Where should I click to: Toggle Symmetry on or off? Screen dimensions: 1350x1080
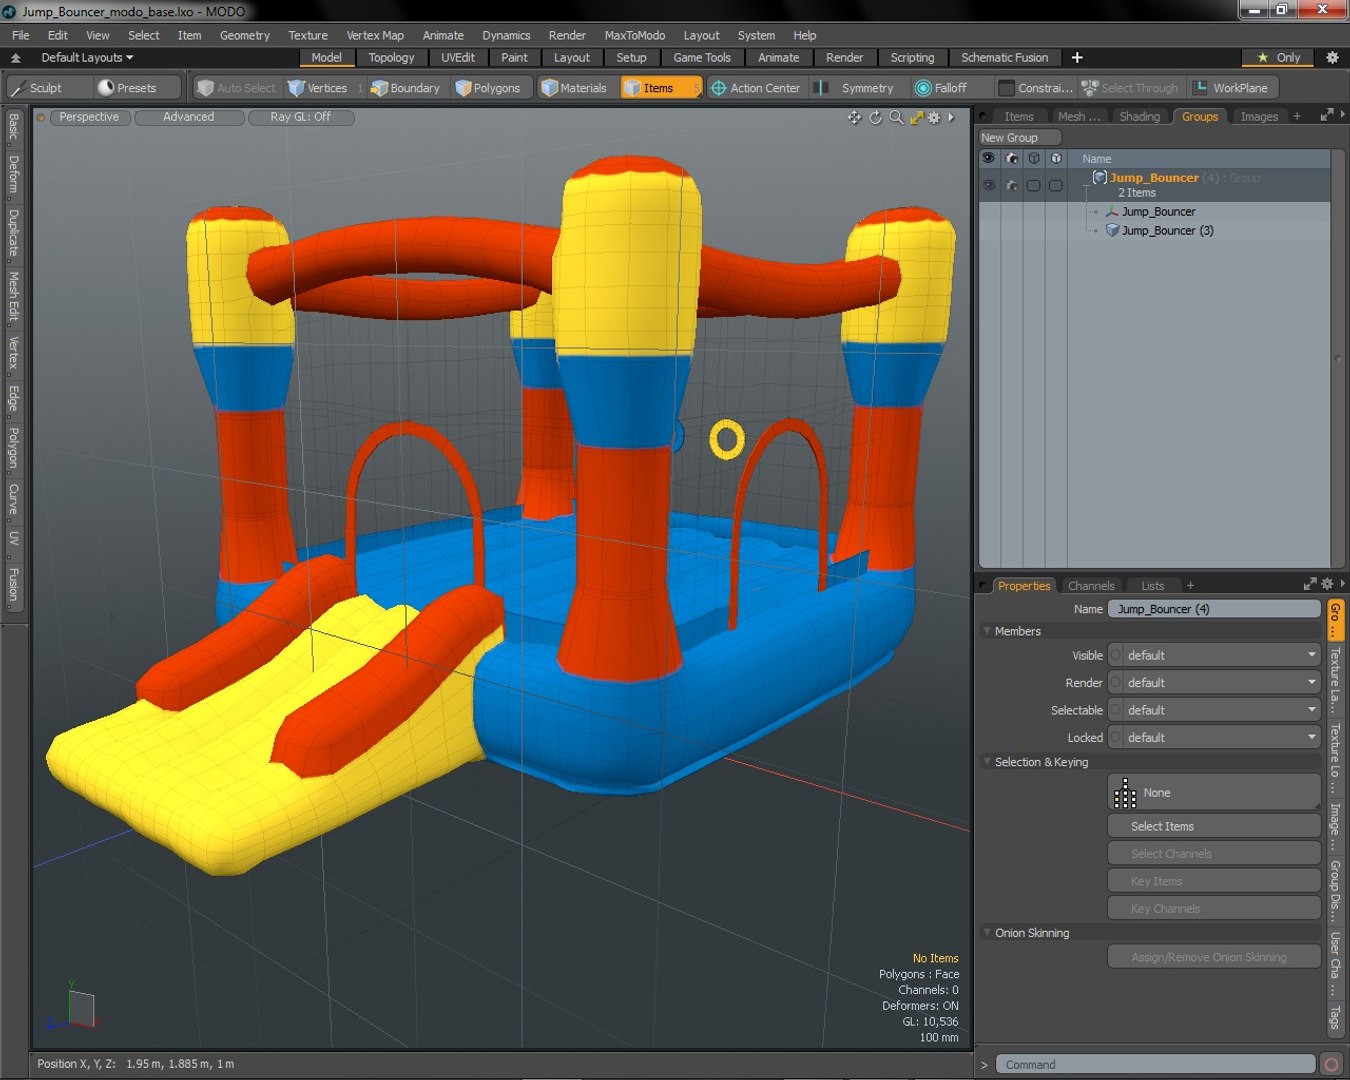point(856,88)
